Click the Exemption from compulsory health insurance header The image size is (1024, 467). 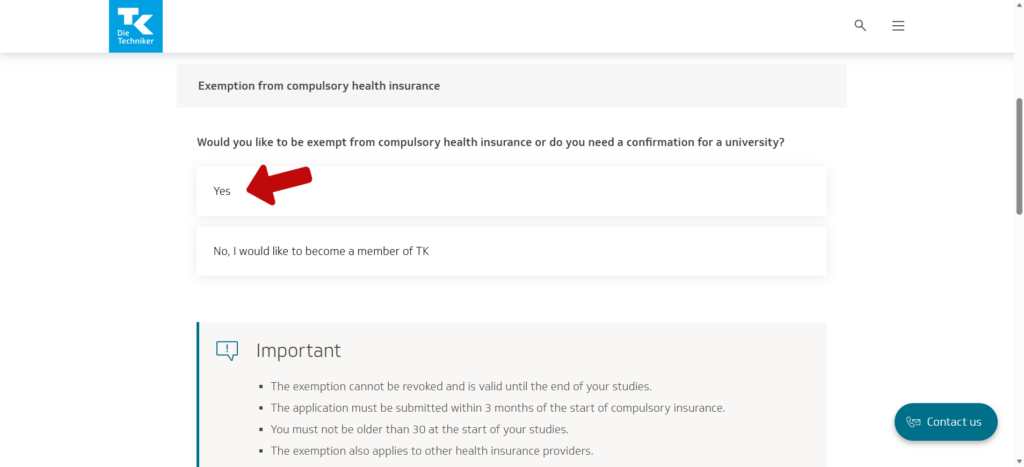(x=319, y=86)
